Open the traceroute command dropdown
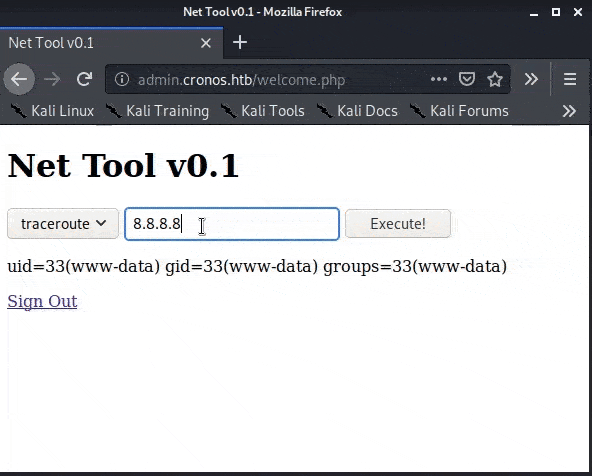The width and height of the screenshot is (592, 476). 63,223
